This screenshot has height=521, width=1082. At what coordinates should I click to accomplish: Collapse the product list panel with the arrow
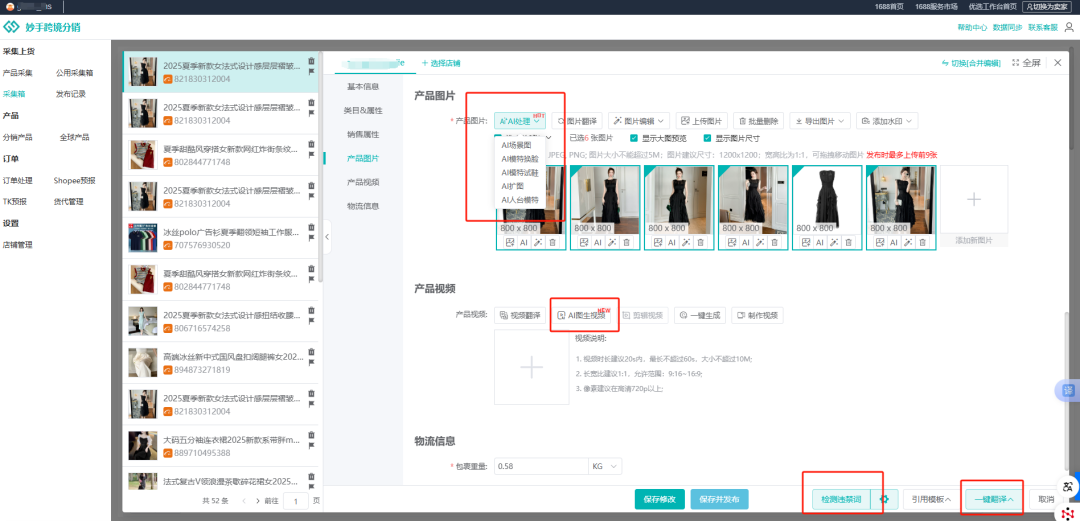327,236
